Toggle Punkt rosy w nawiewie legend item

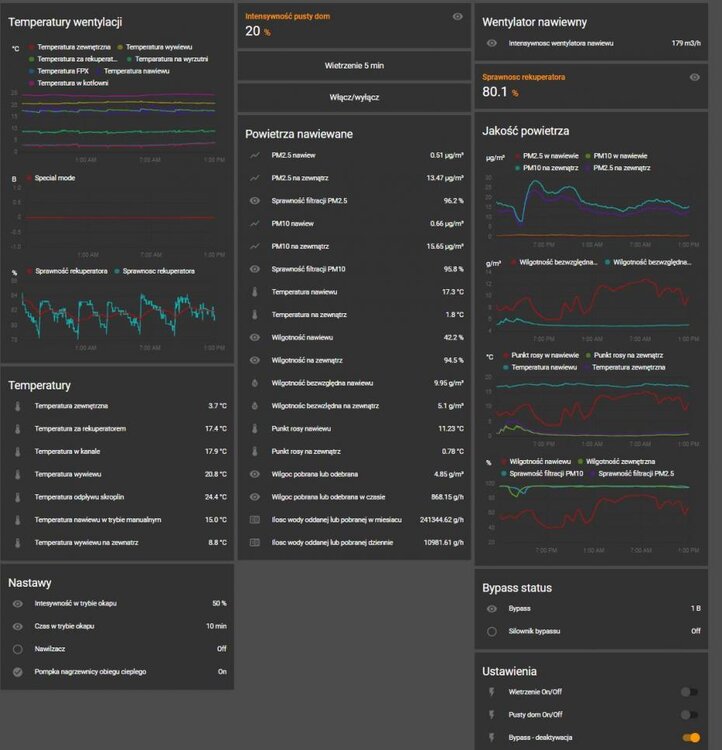[x=546, y=355]
